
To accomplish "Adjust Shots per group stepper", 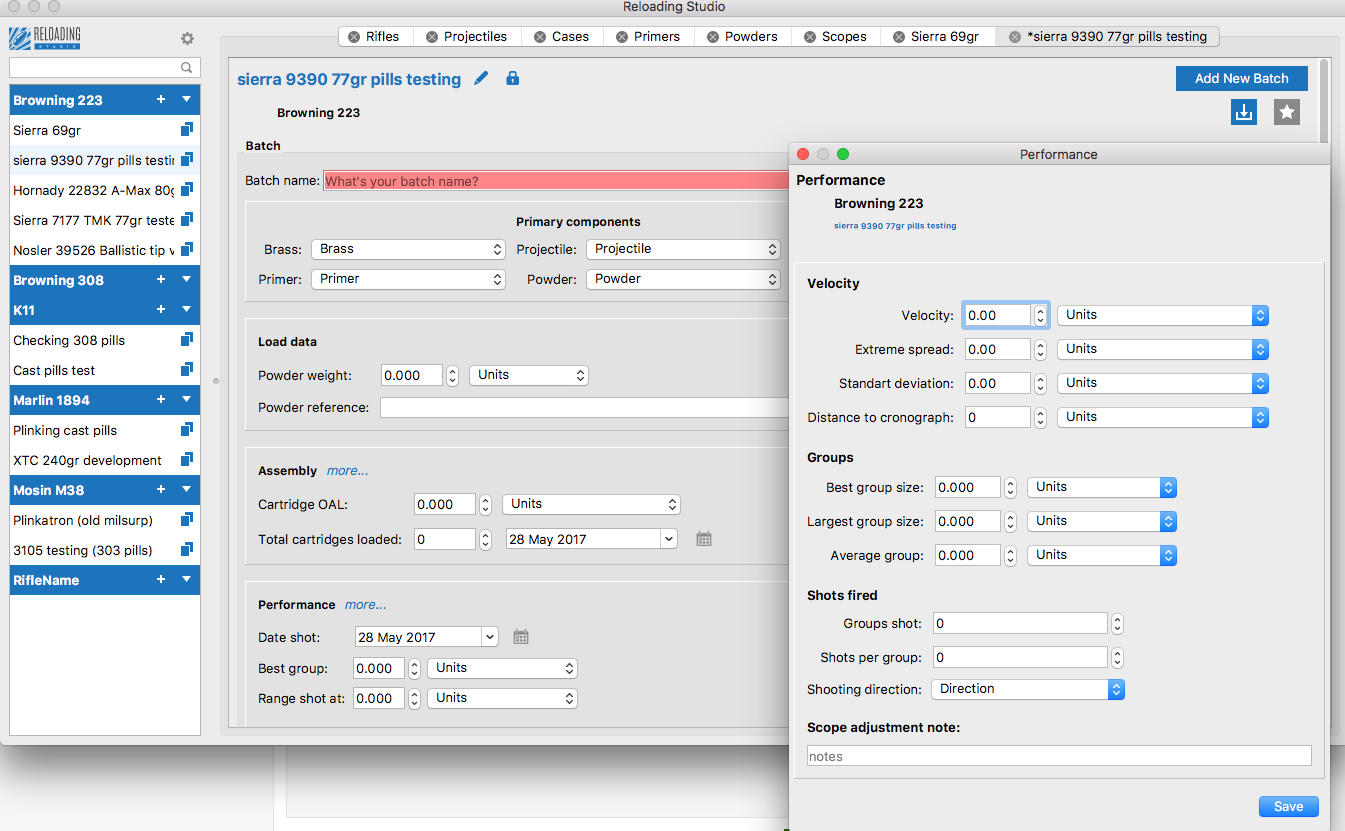I will 1117,658.
